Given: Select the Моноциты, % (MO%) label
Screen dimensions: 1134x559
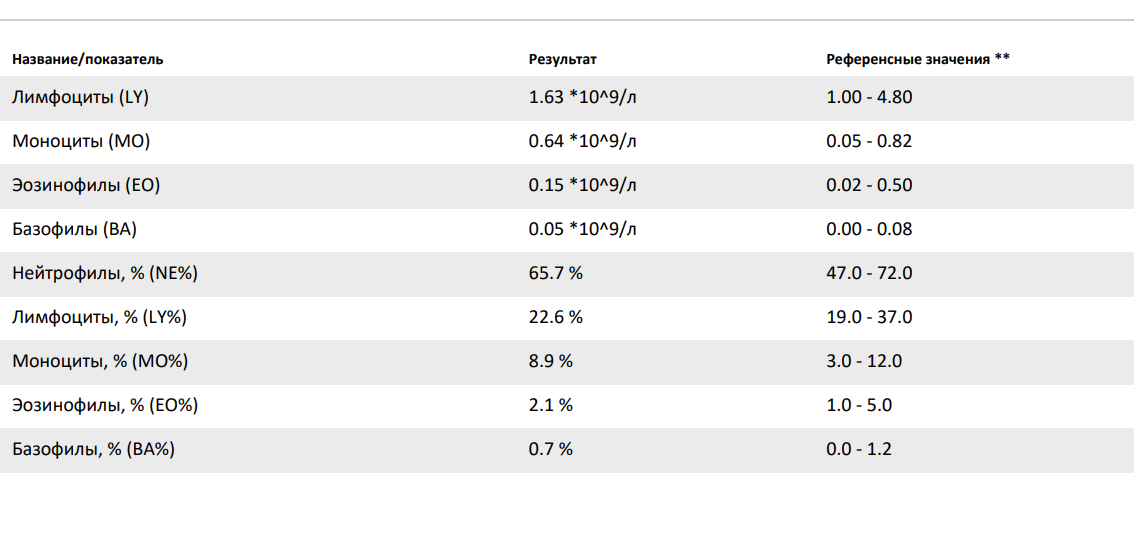Looking at the screenshot, I should click(100, 361).
